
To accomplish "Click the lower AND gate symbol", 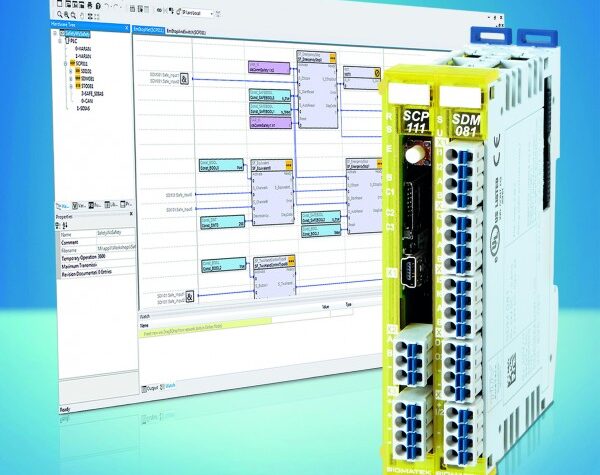I will (x=190, y=297).
